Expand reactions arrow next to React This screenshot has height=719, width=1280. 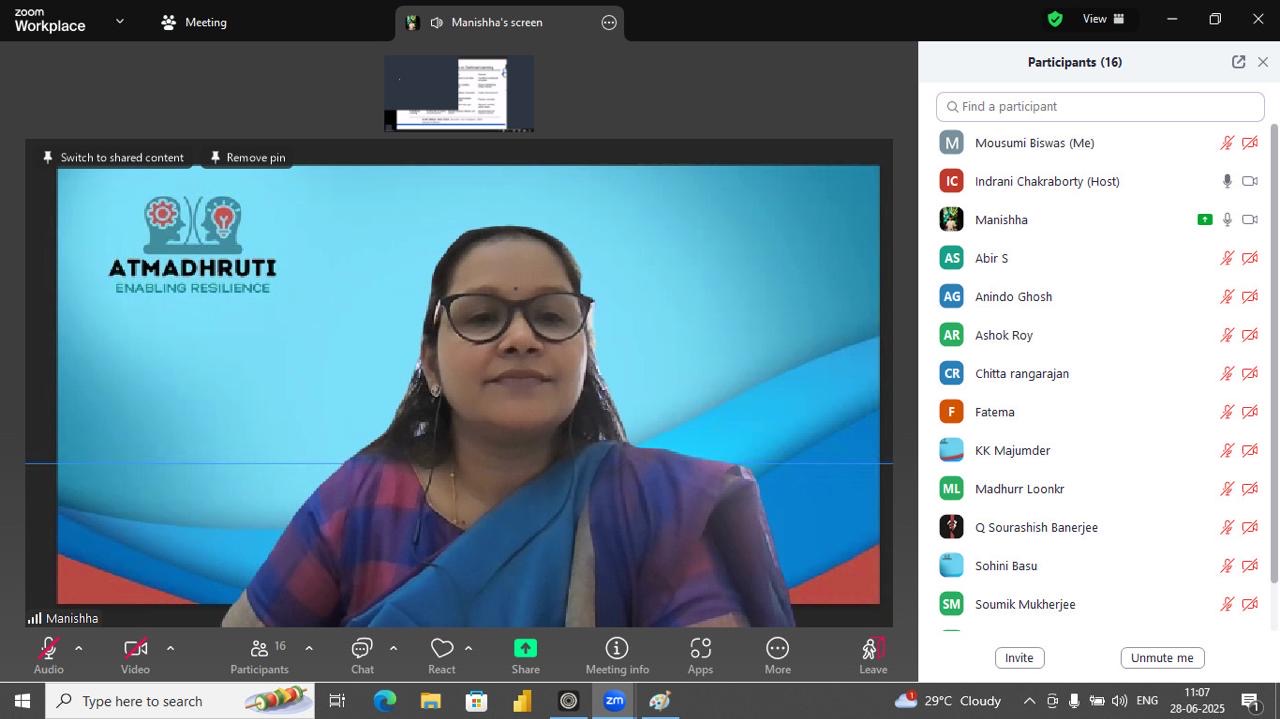tap(468, 648)
